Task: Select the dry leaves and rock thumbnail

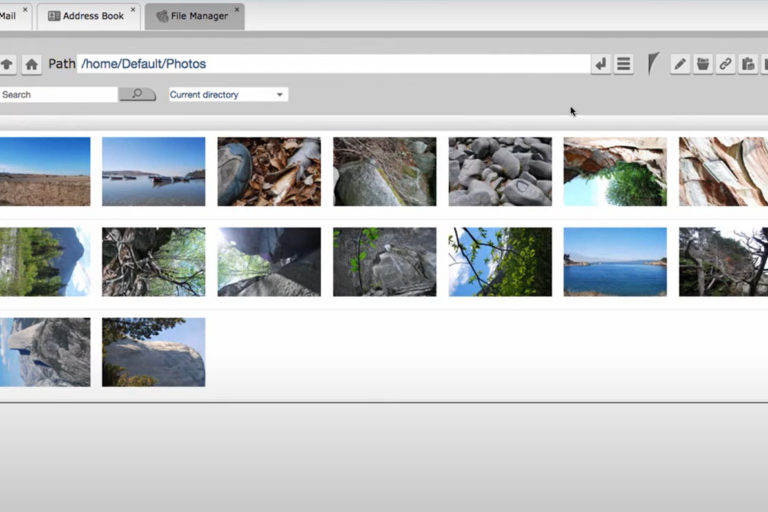Action: (269, 171)
